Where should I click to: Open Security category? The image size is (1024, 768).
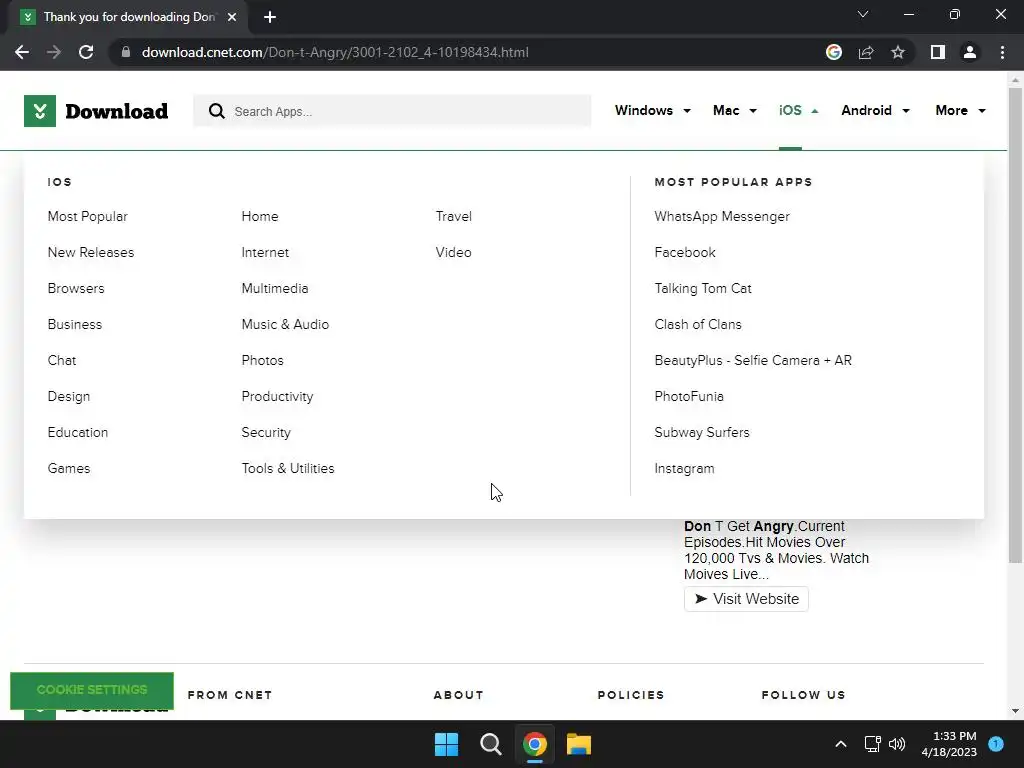point(266,432)
